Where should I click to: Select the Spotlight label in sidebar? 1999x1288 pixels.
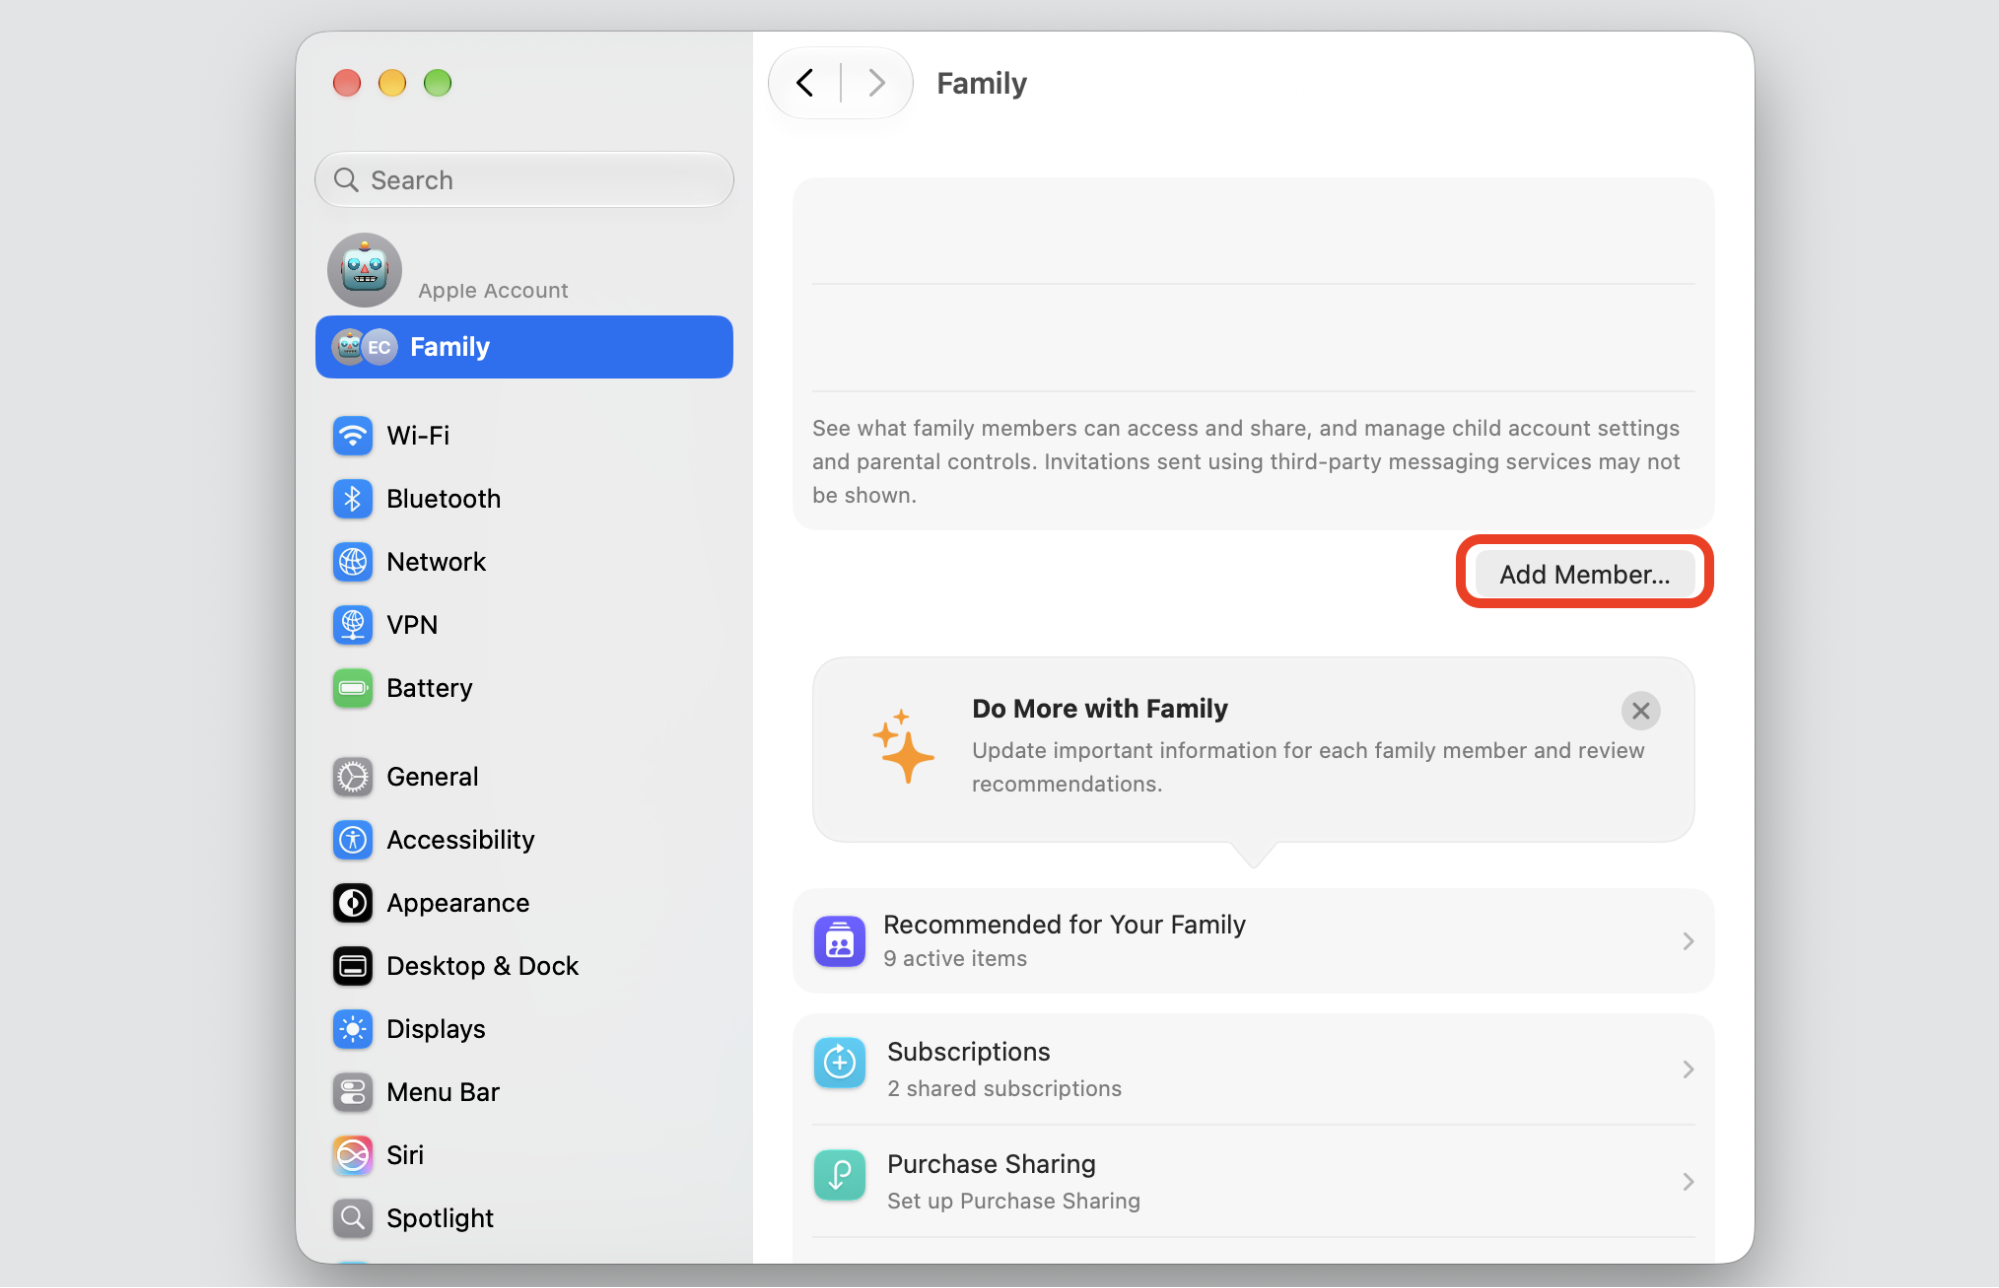pos(440,1218)
